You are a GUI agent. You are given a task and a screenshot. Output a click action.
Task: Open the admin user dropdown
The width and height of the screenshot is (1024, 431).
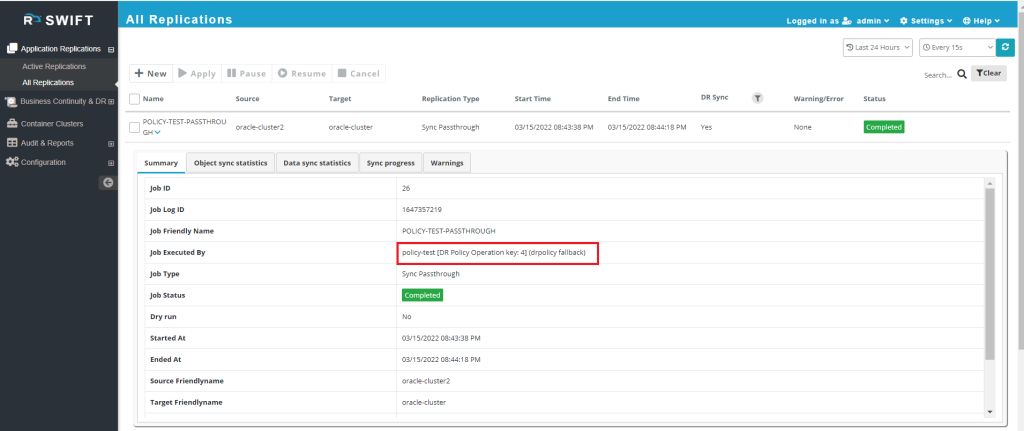[872, 21]
